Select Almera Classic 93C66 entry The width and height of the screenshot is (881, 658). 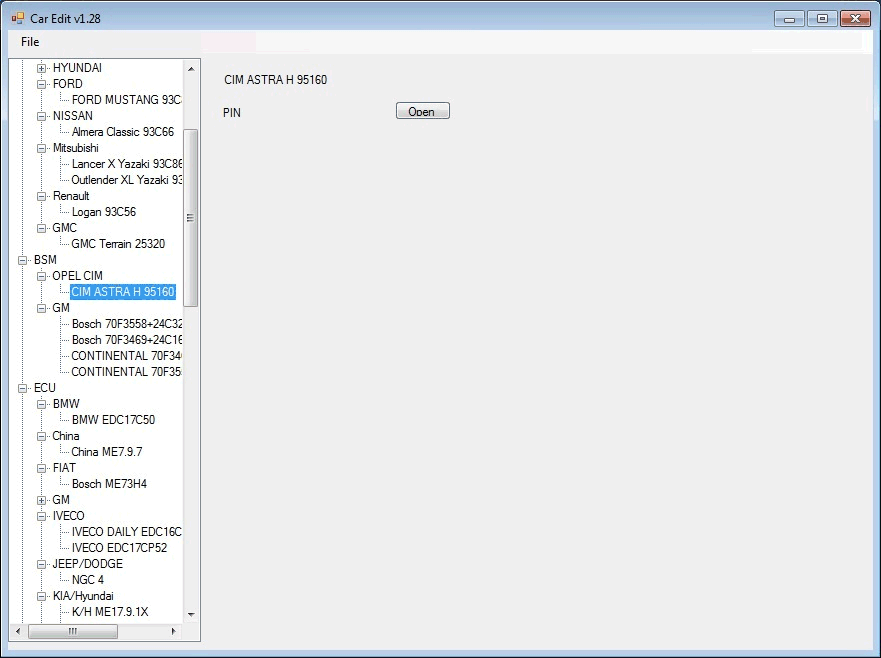[x=122, y=132]
